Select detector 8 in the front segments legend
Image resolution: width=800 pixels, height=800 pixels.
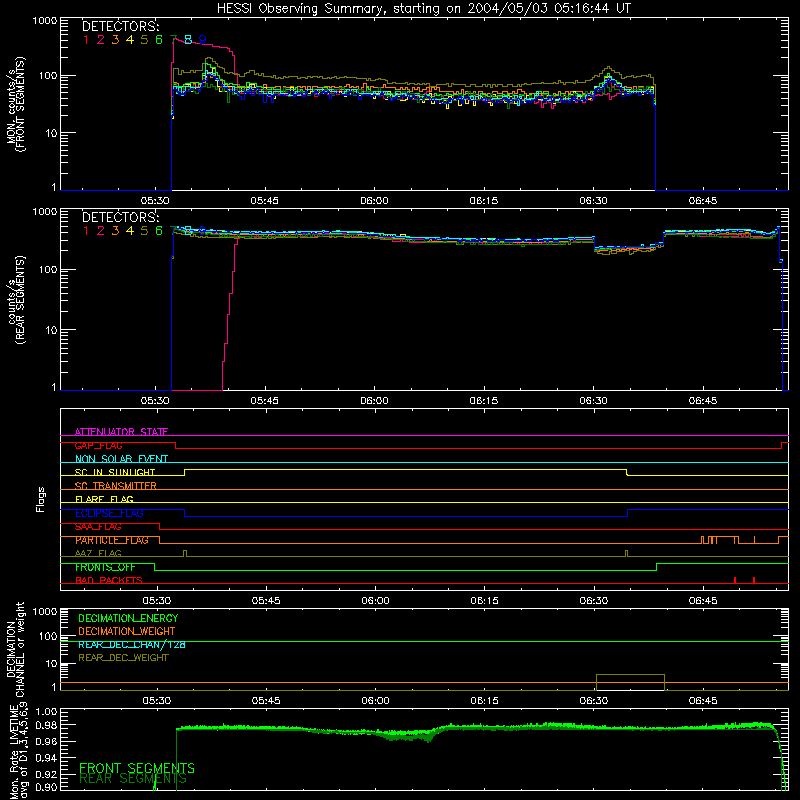[x=188, y=40]
